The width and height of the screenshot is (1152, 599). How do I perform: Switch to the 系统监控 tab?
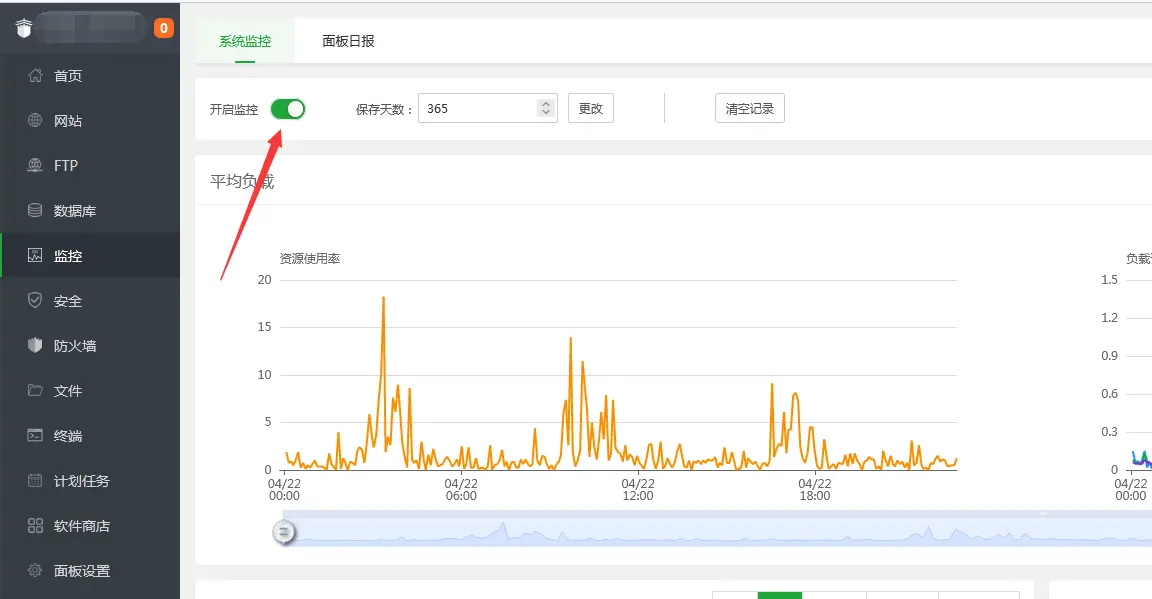245,41
